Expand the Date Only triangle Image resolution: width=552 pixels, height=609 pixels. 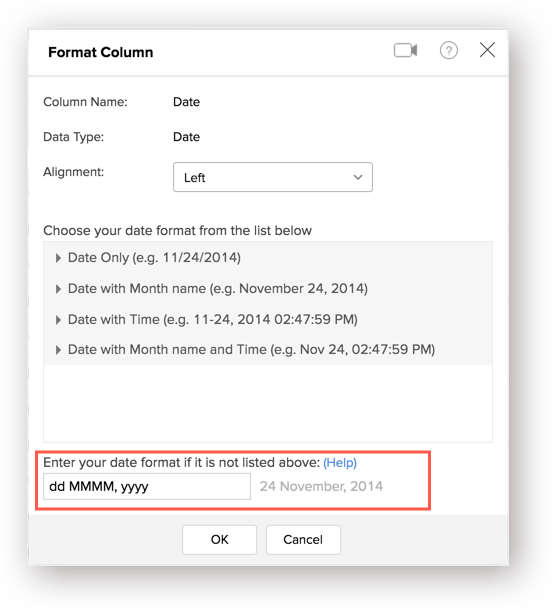click(x=58, y=258)
